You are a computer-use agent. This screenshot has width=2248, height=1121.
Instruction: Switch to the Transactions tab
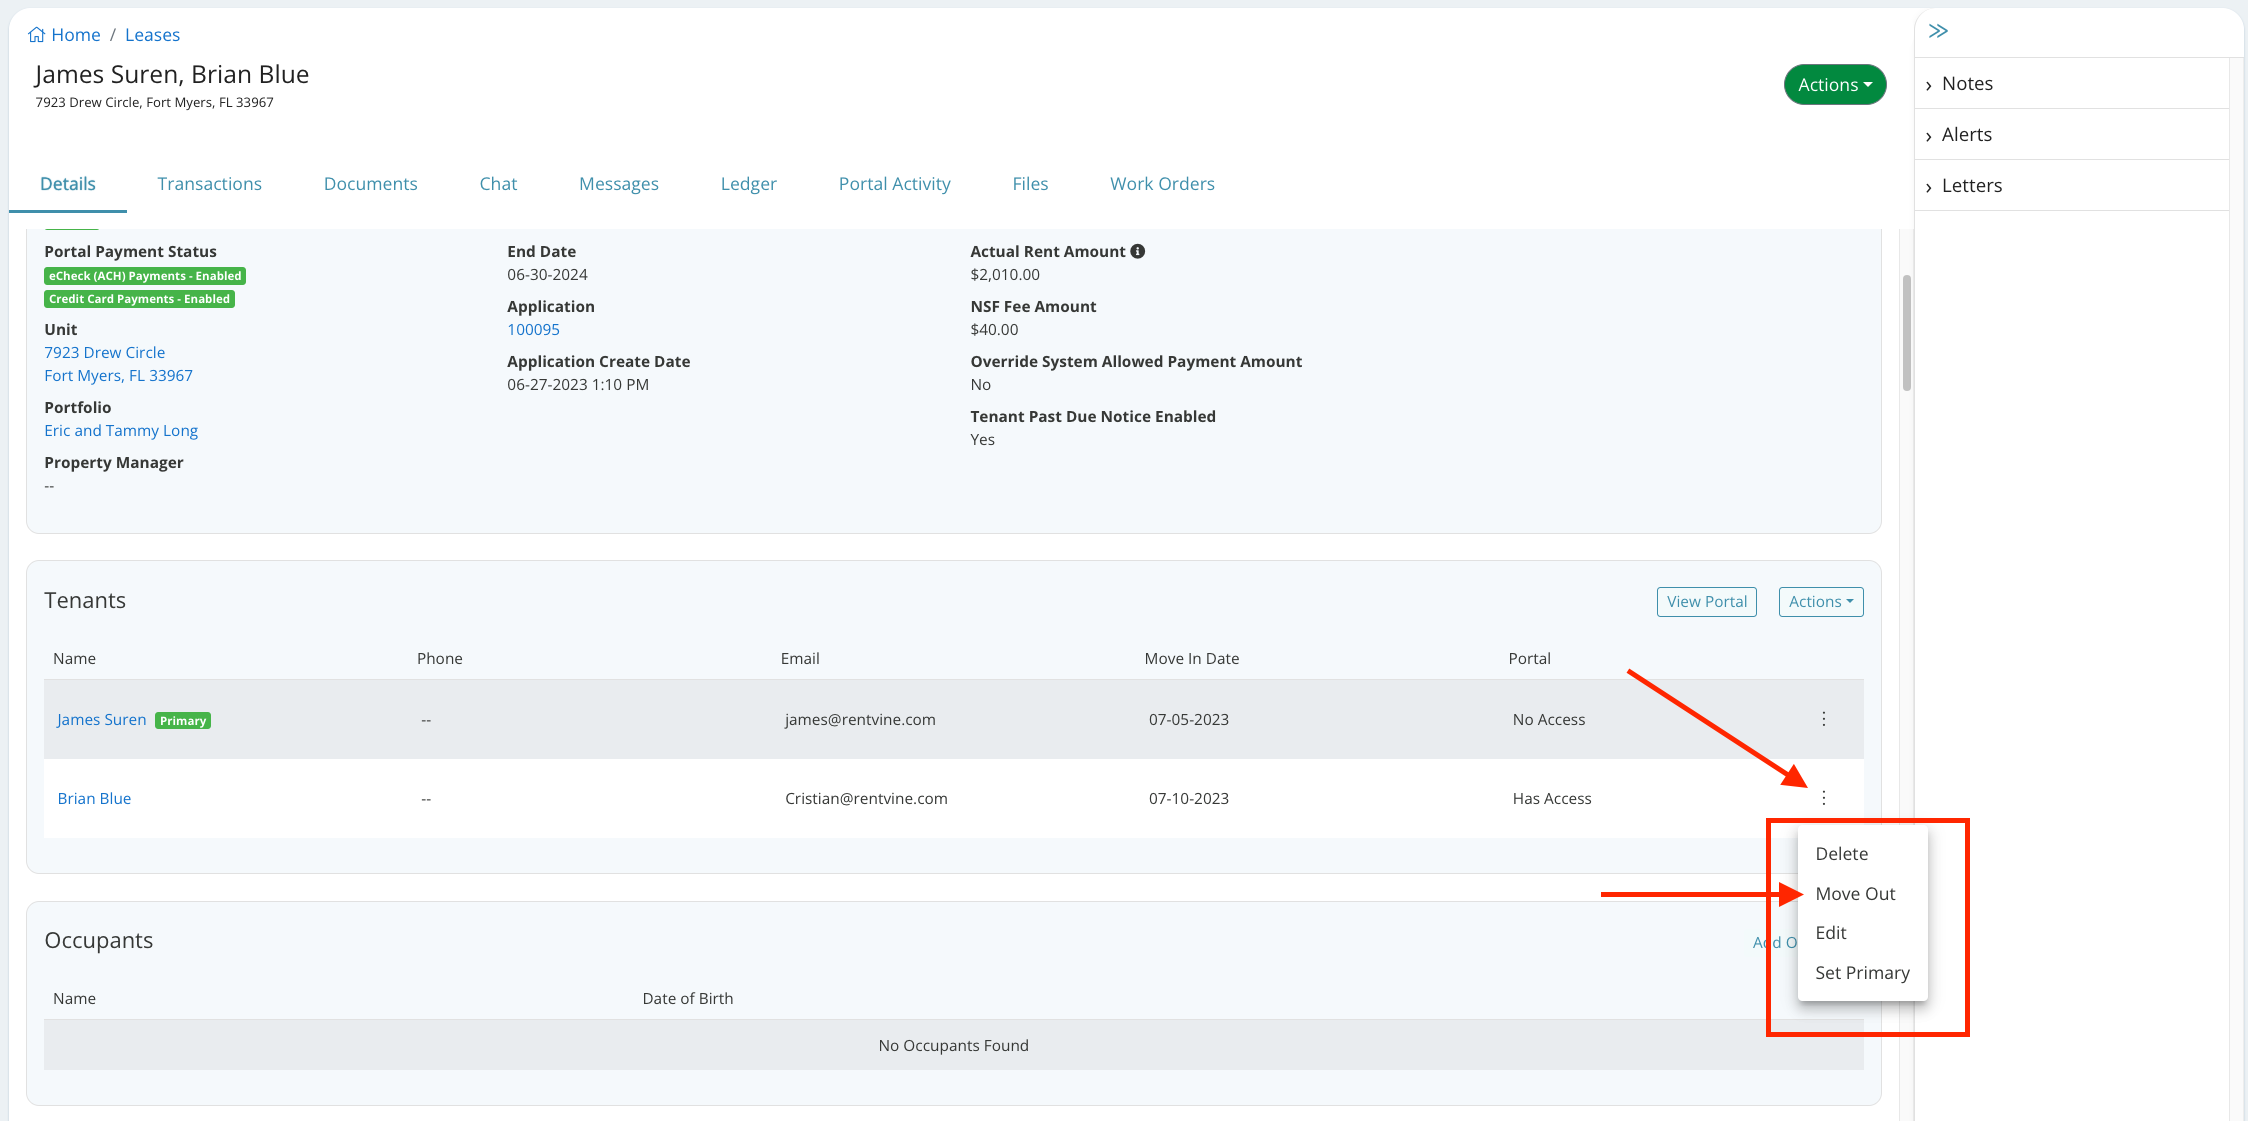pos(209,184)
